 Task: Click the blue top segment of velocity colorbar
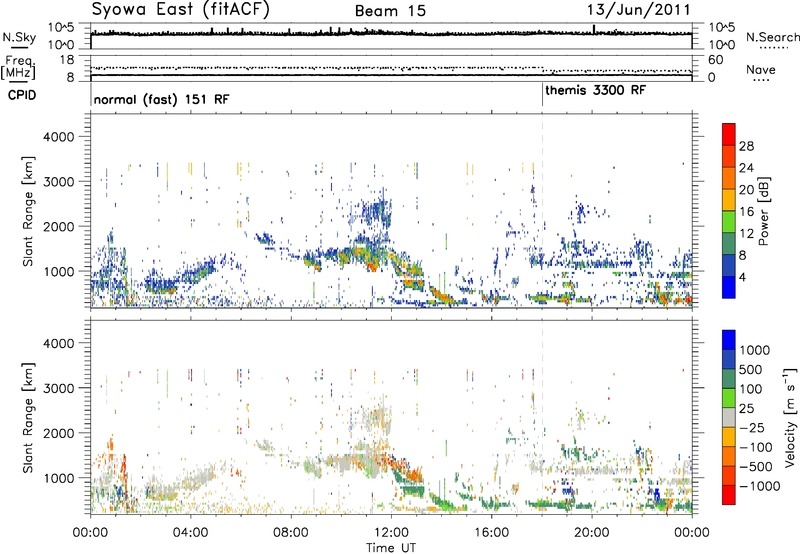pos(729,340)
